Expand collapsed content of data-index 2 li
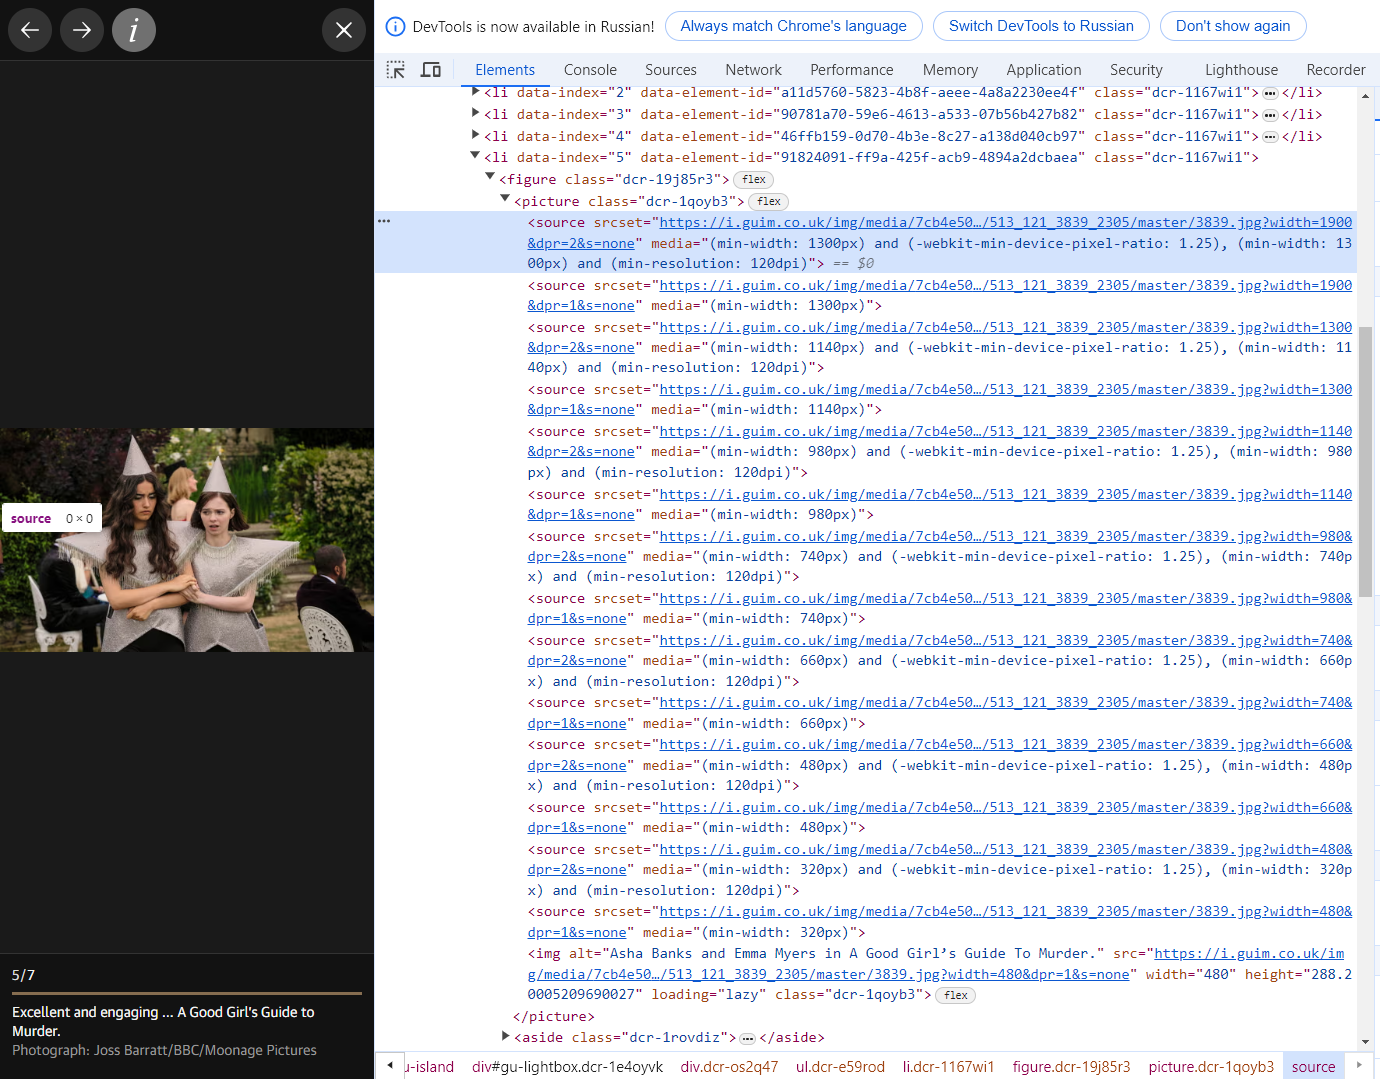 1270,93
